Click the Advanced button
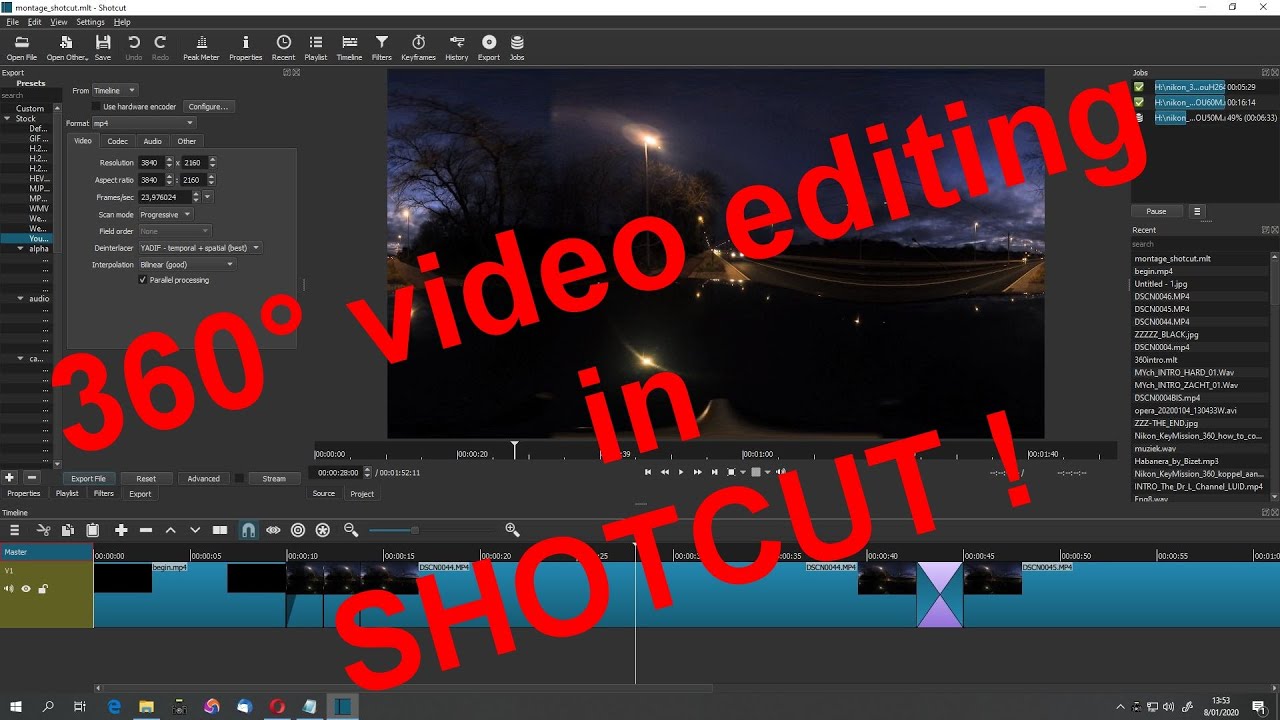The image size is (1280, 720). coord(203,478)
